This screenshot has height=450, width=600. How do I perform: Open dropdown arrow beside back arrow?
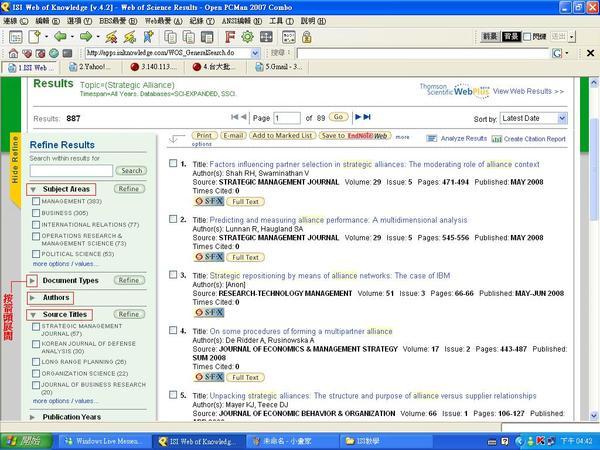[72, 37]
